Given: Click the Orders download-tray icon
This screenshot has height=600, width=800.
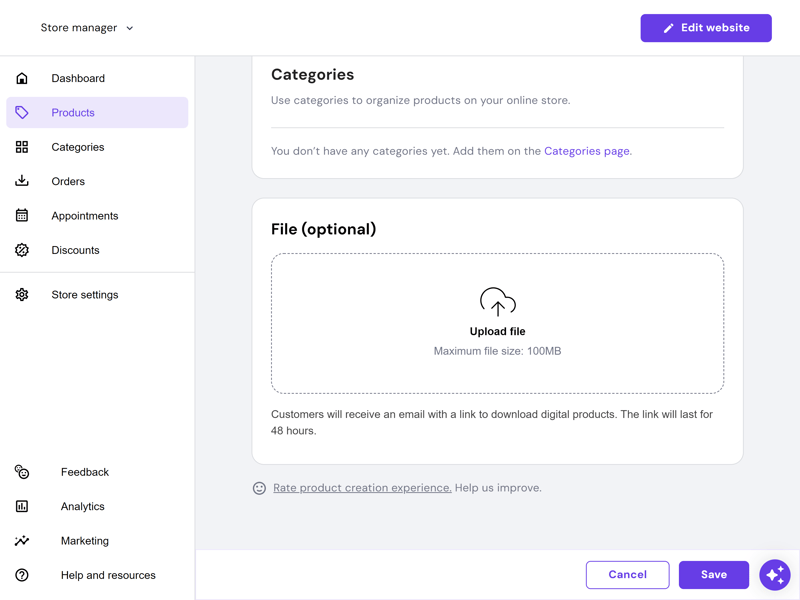Looking at the screenshot, I should (x=21, y=181).
